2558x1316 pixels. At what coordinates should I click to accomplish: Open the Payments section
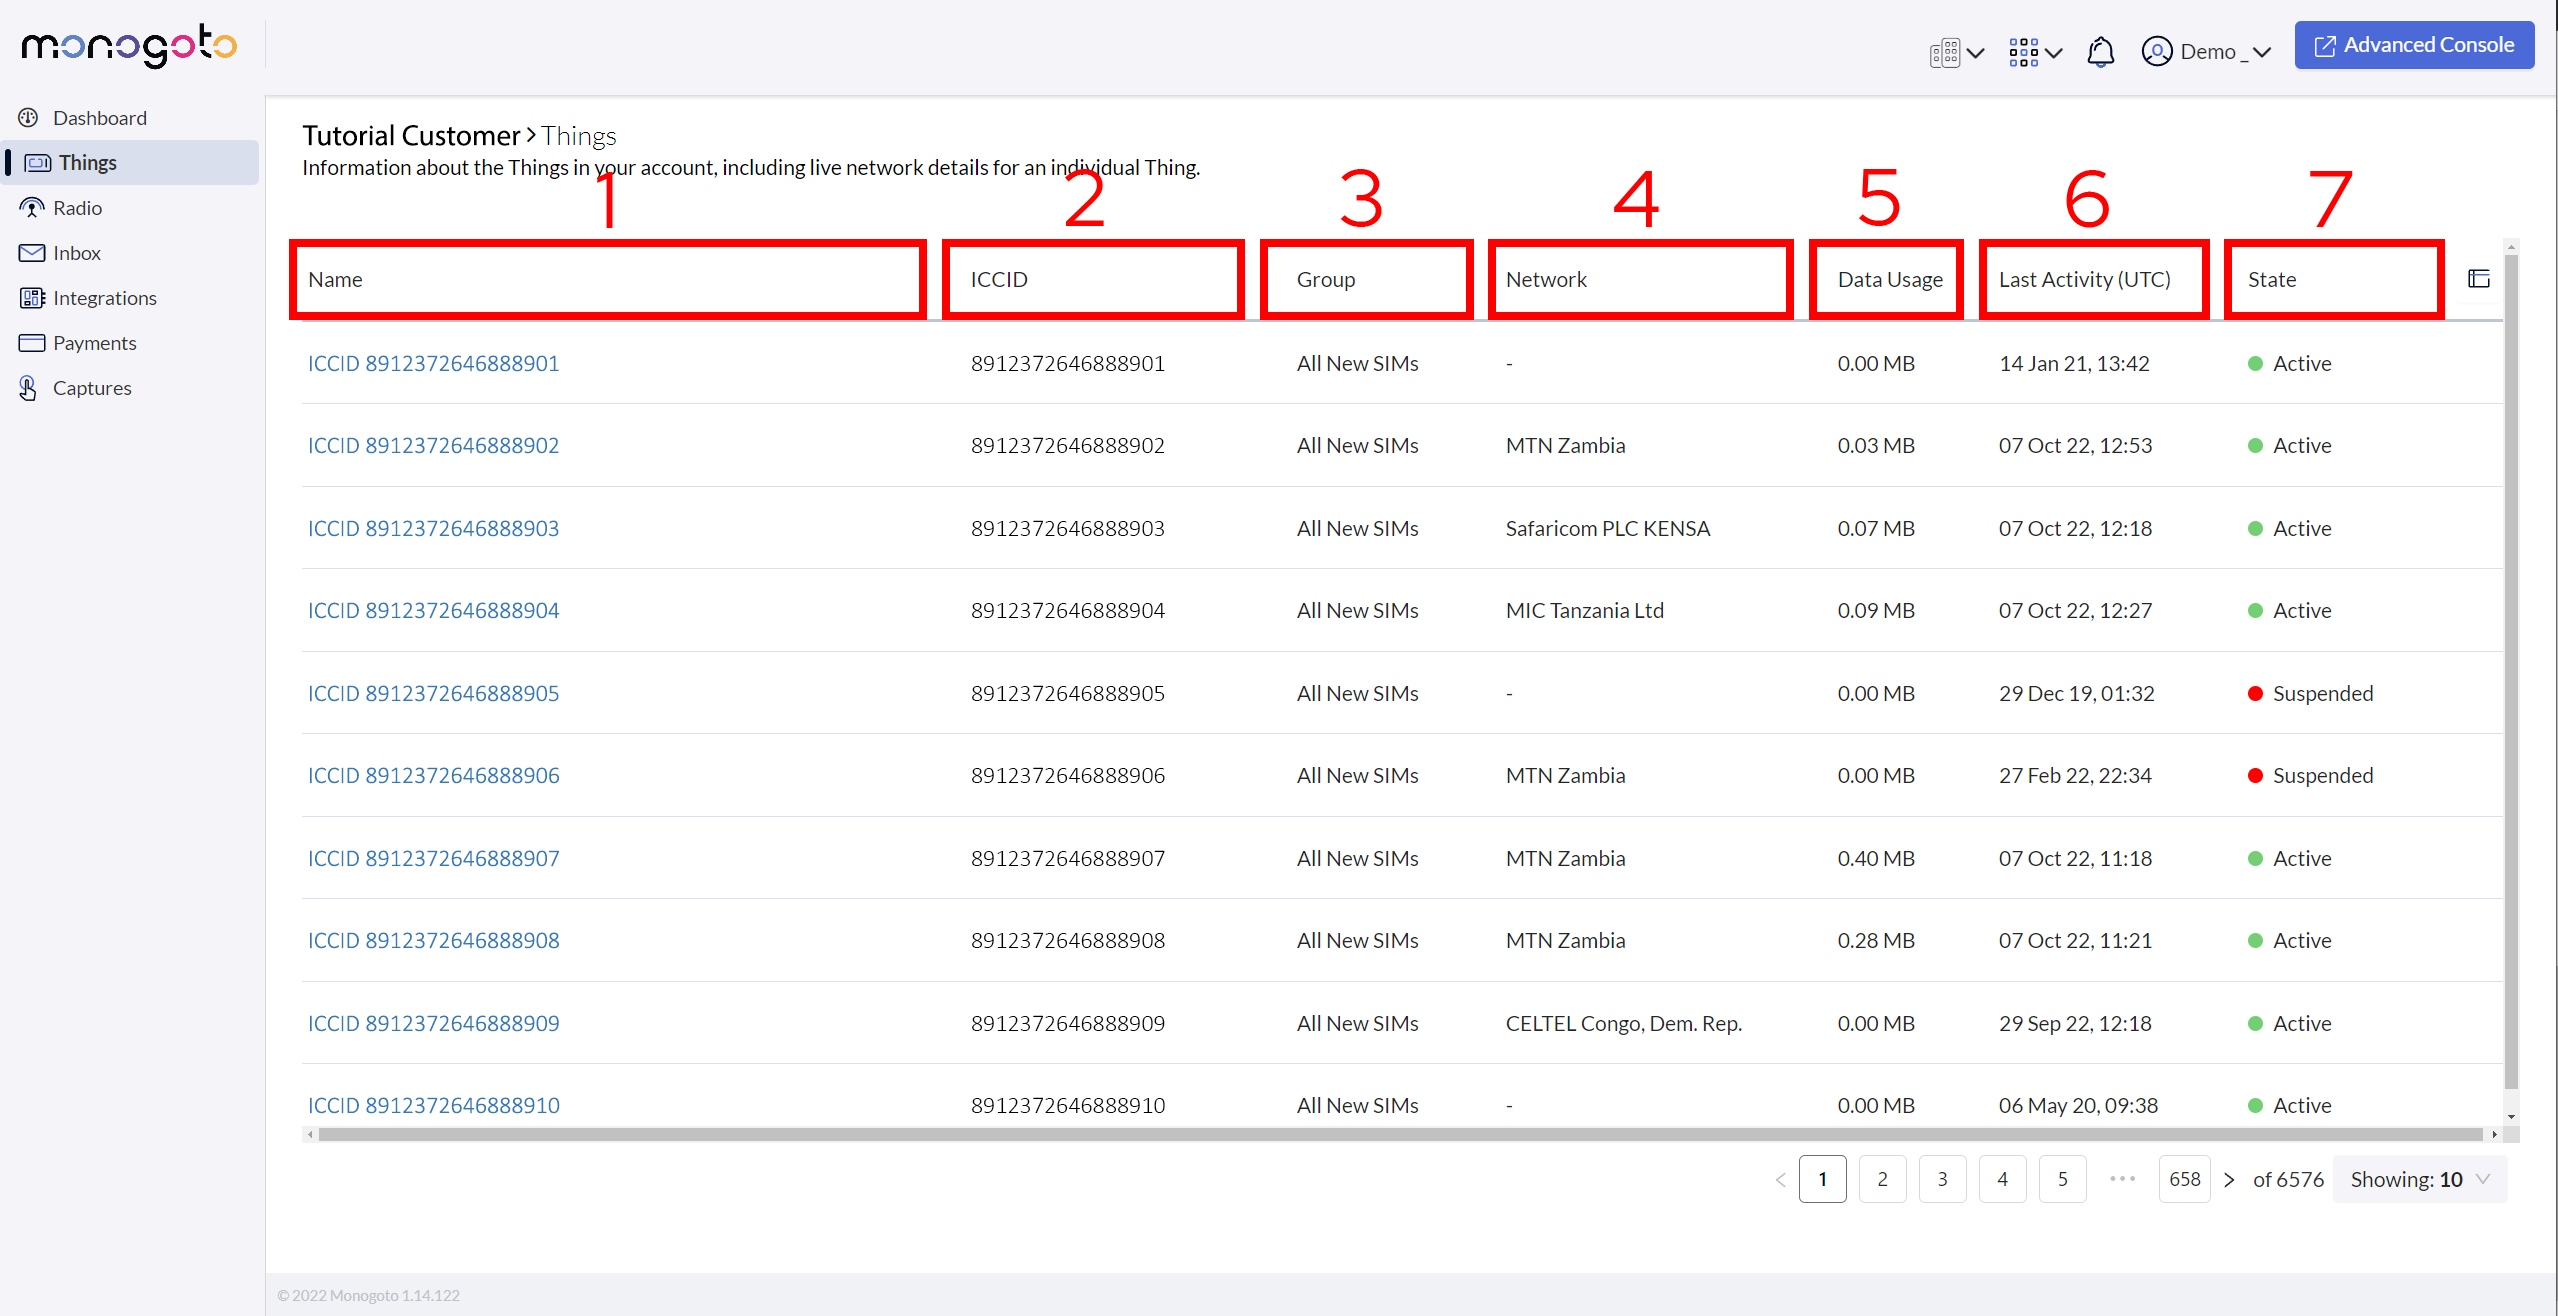click(x=78, y=343)
